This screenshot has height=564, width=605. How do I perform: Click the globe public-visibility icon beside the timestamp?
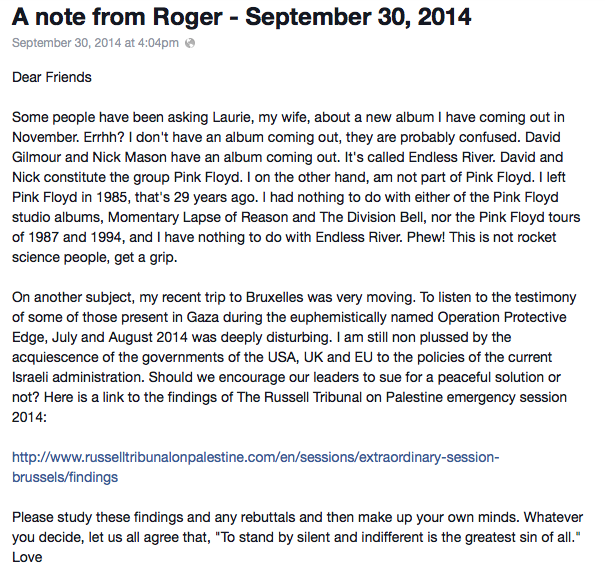[x=191, y=43]
